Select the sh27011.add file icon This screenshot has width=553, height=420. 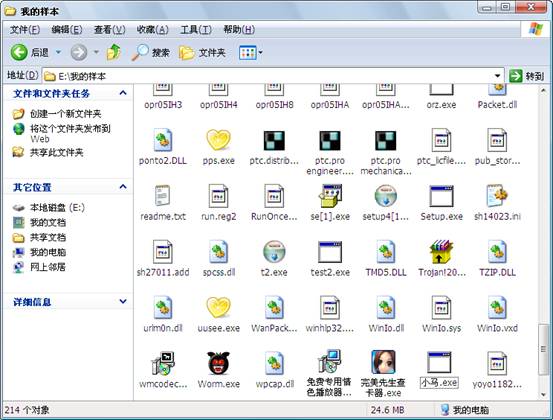click(163, 252)
